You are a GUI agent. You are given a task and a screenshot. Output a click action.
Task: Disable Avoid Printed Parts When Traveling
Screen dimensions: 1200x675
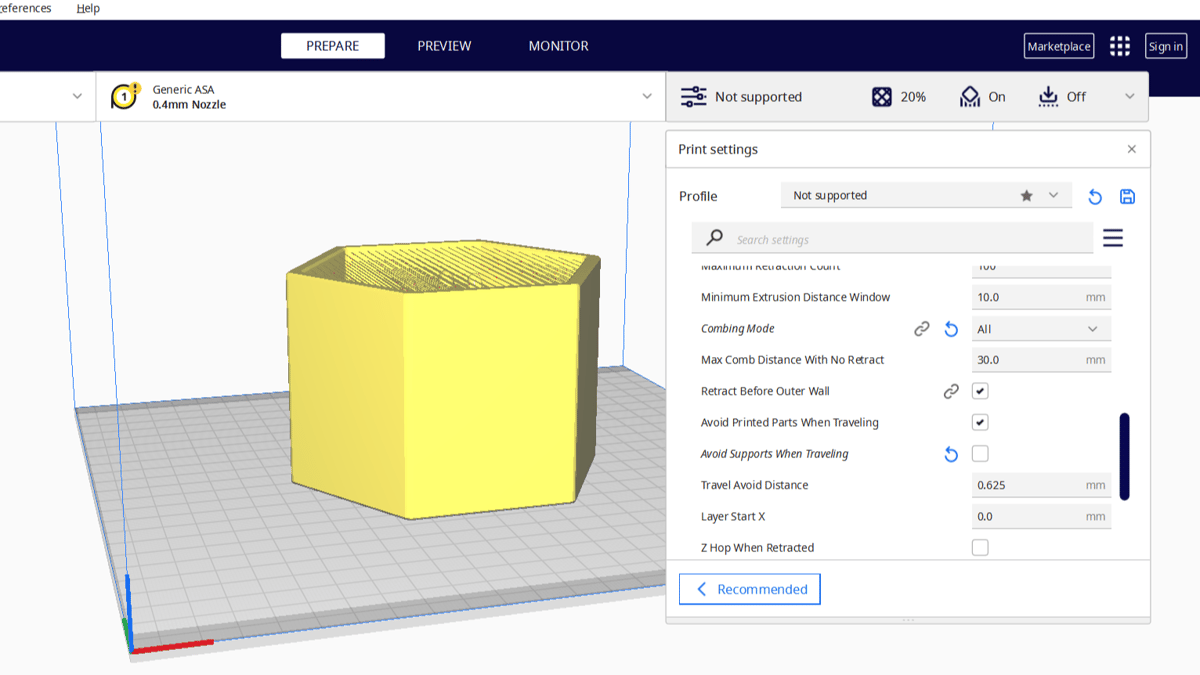point(979,422)
